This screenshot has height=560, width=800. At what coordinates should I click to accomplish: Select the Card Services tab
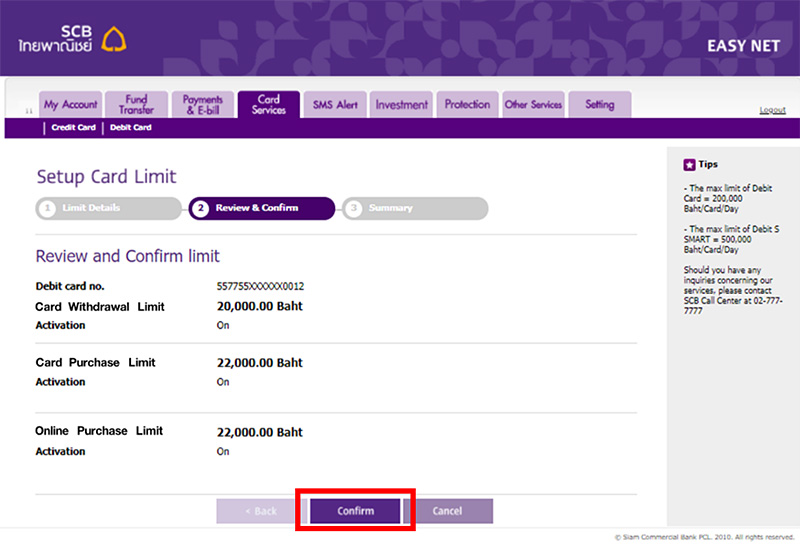[269, 105]
